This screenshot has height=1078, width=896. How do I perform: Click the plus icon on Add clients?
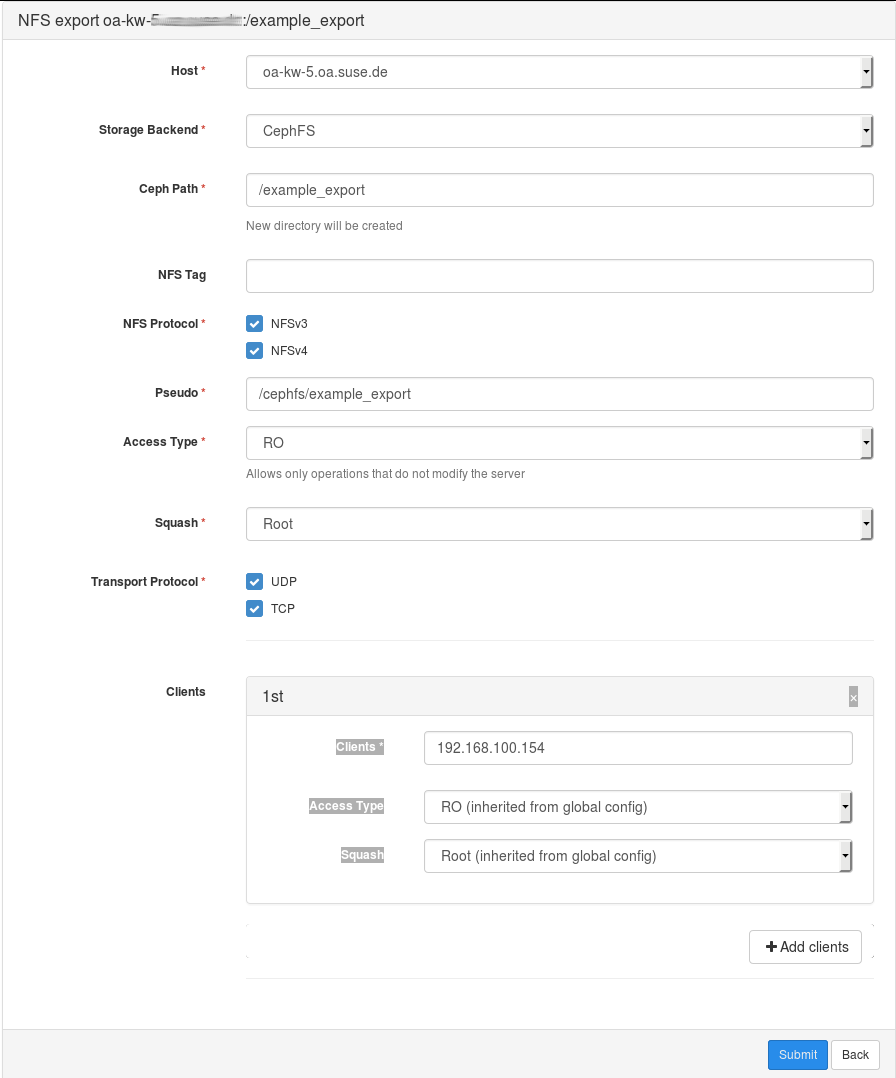click(771, 947)
